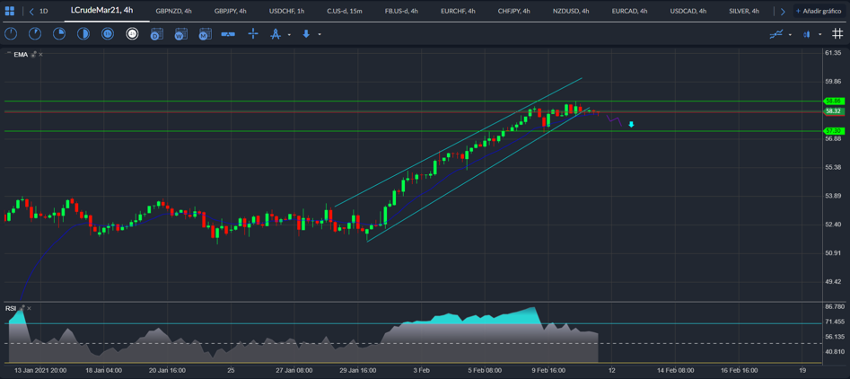Select the 1-minute timeframe icon
The width and height of the screenshot is (850, 380).
[11, 34]
